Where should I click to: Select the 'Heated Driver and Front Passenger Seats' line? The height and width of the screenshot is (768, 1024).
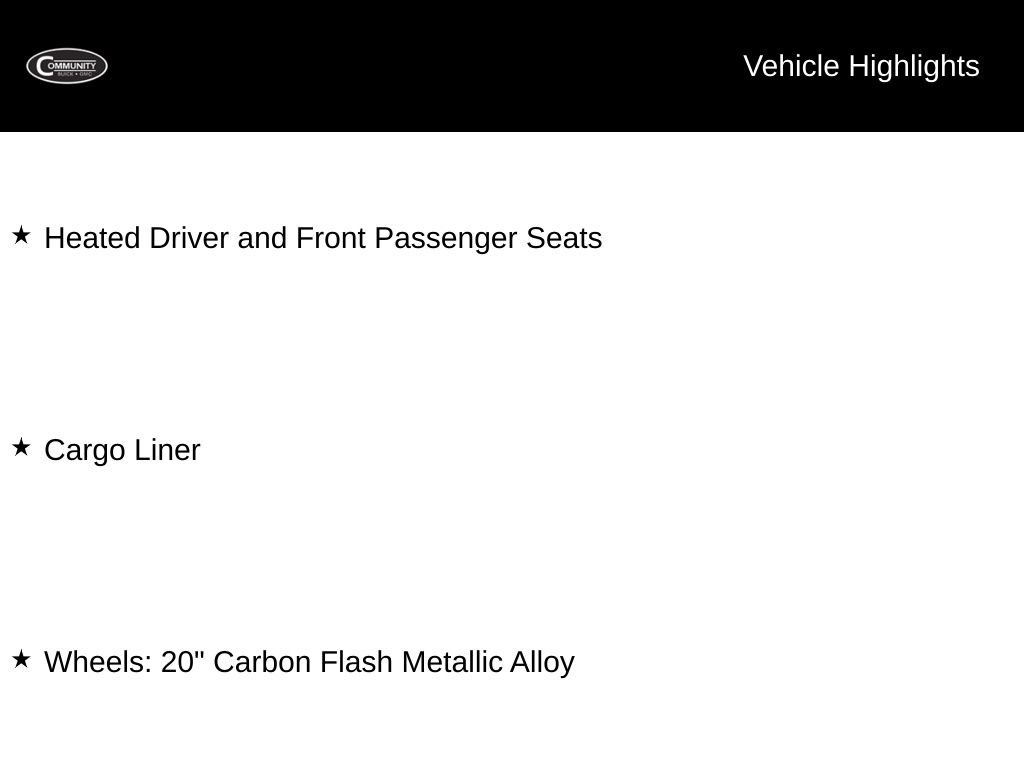[x=323, y=238]
